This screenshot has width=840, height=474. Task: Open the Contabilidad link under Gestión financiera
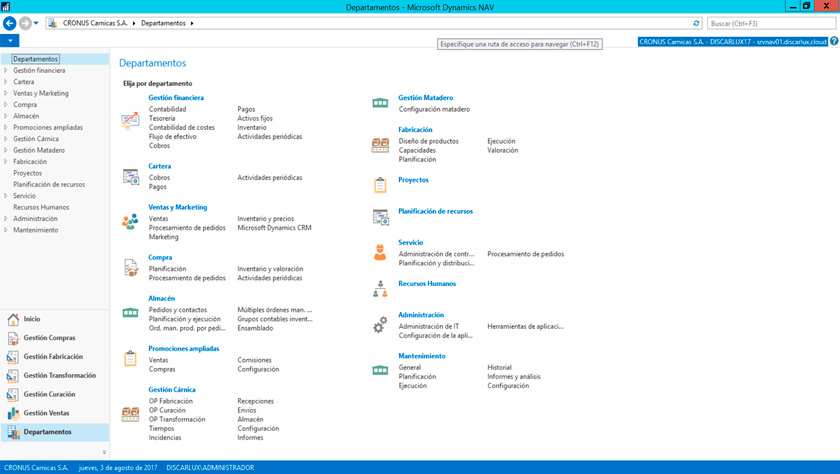[x=168, y=109]
